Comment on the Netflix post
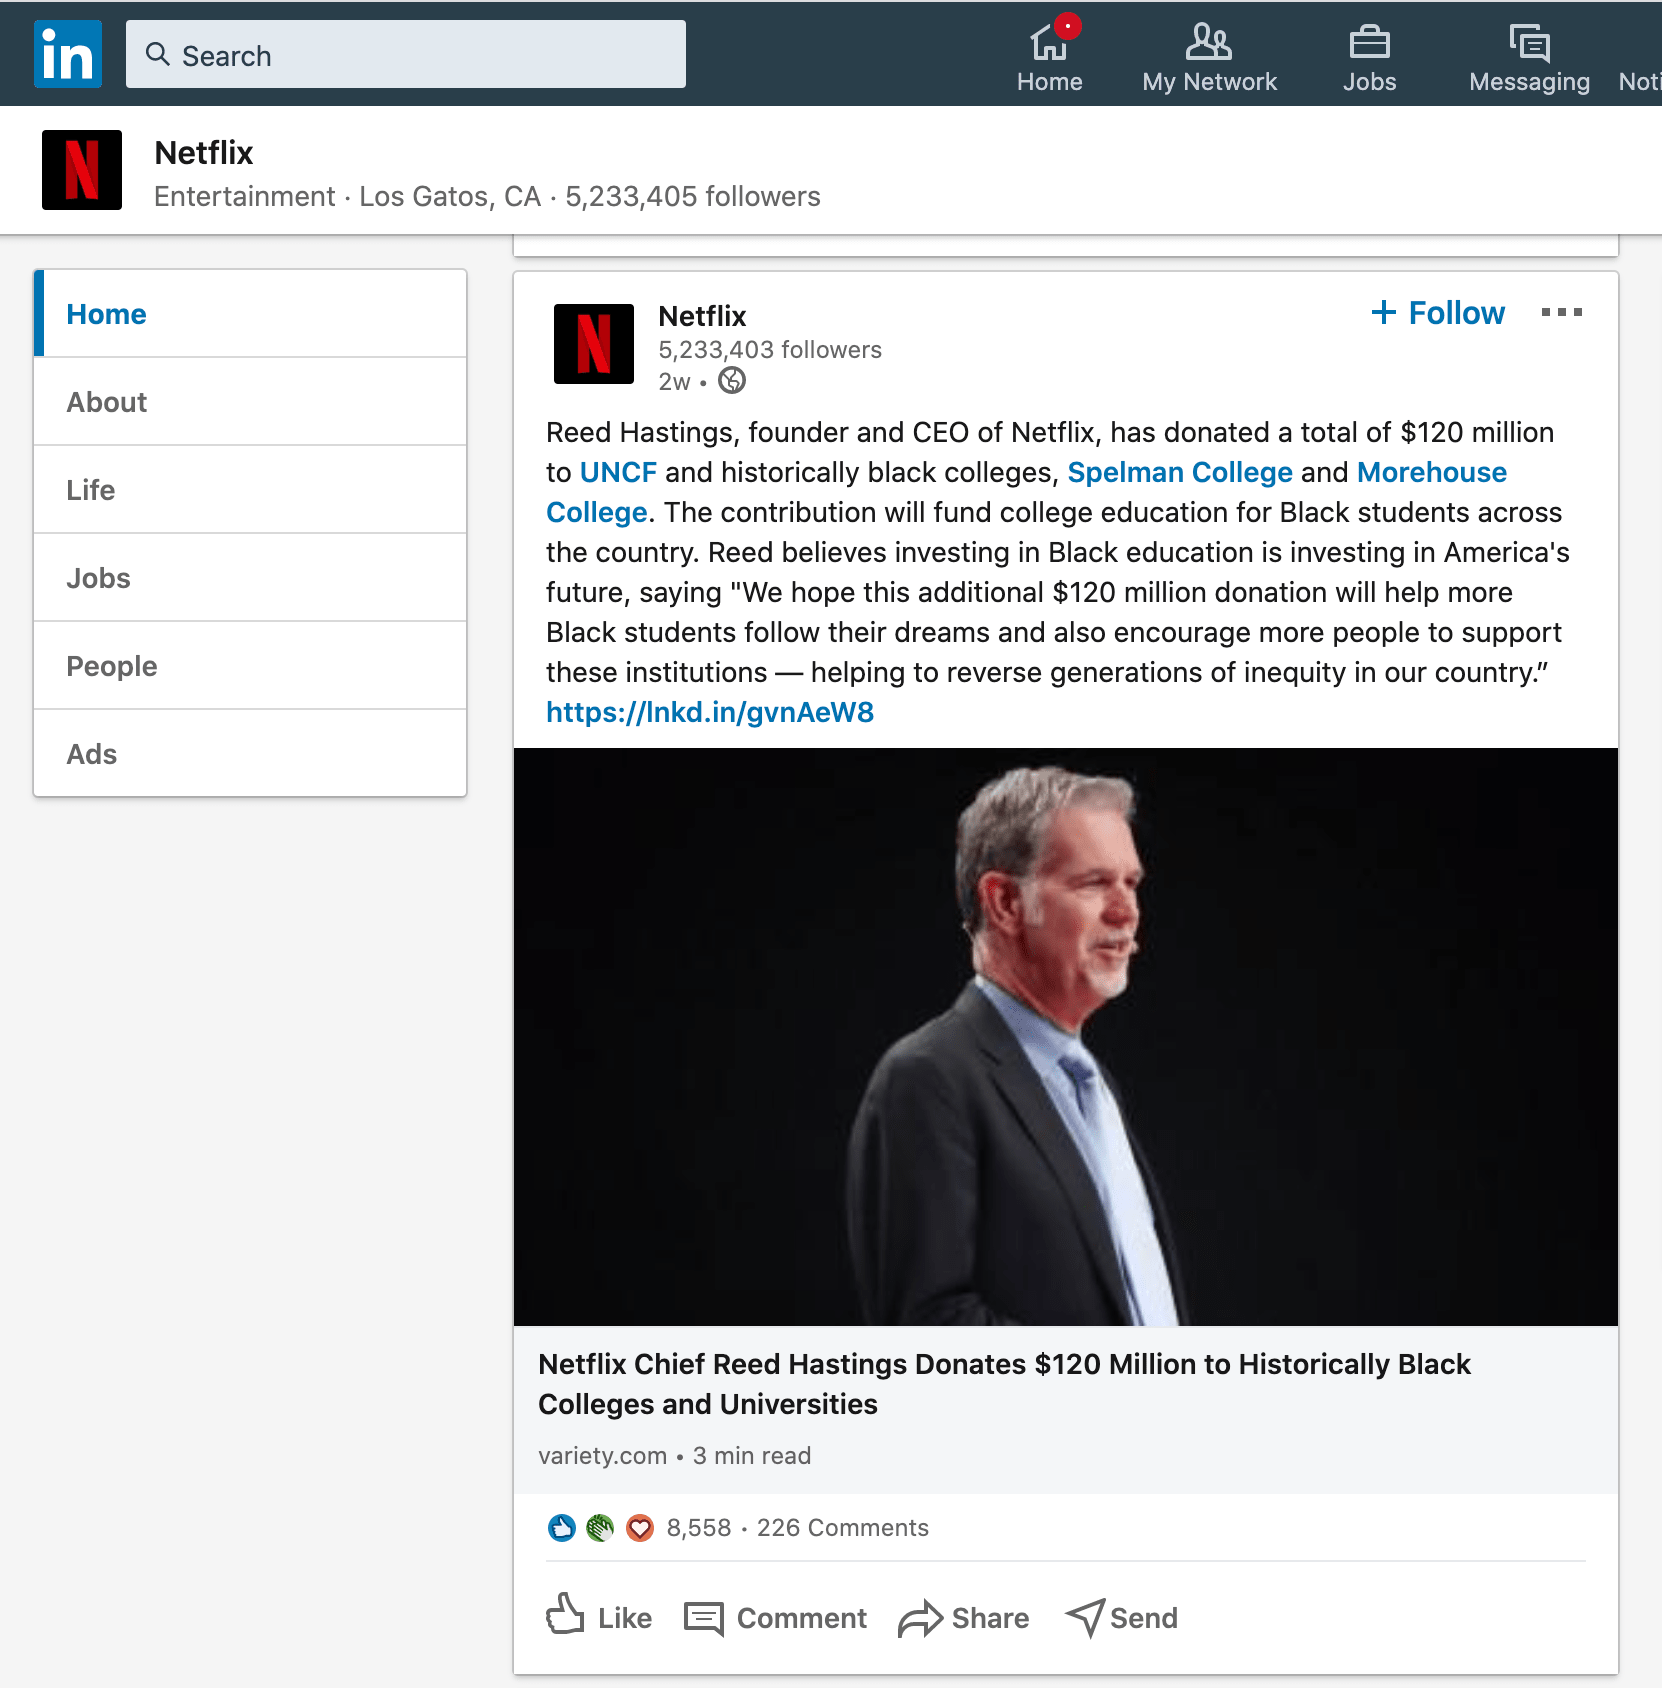Viewport: 1662px width, 1688px height. [x=775, y=1617]
